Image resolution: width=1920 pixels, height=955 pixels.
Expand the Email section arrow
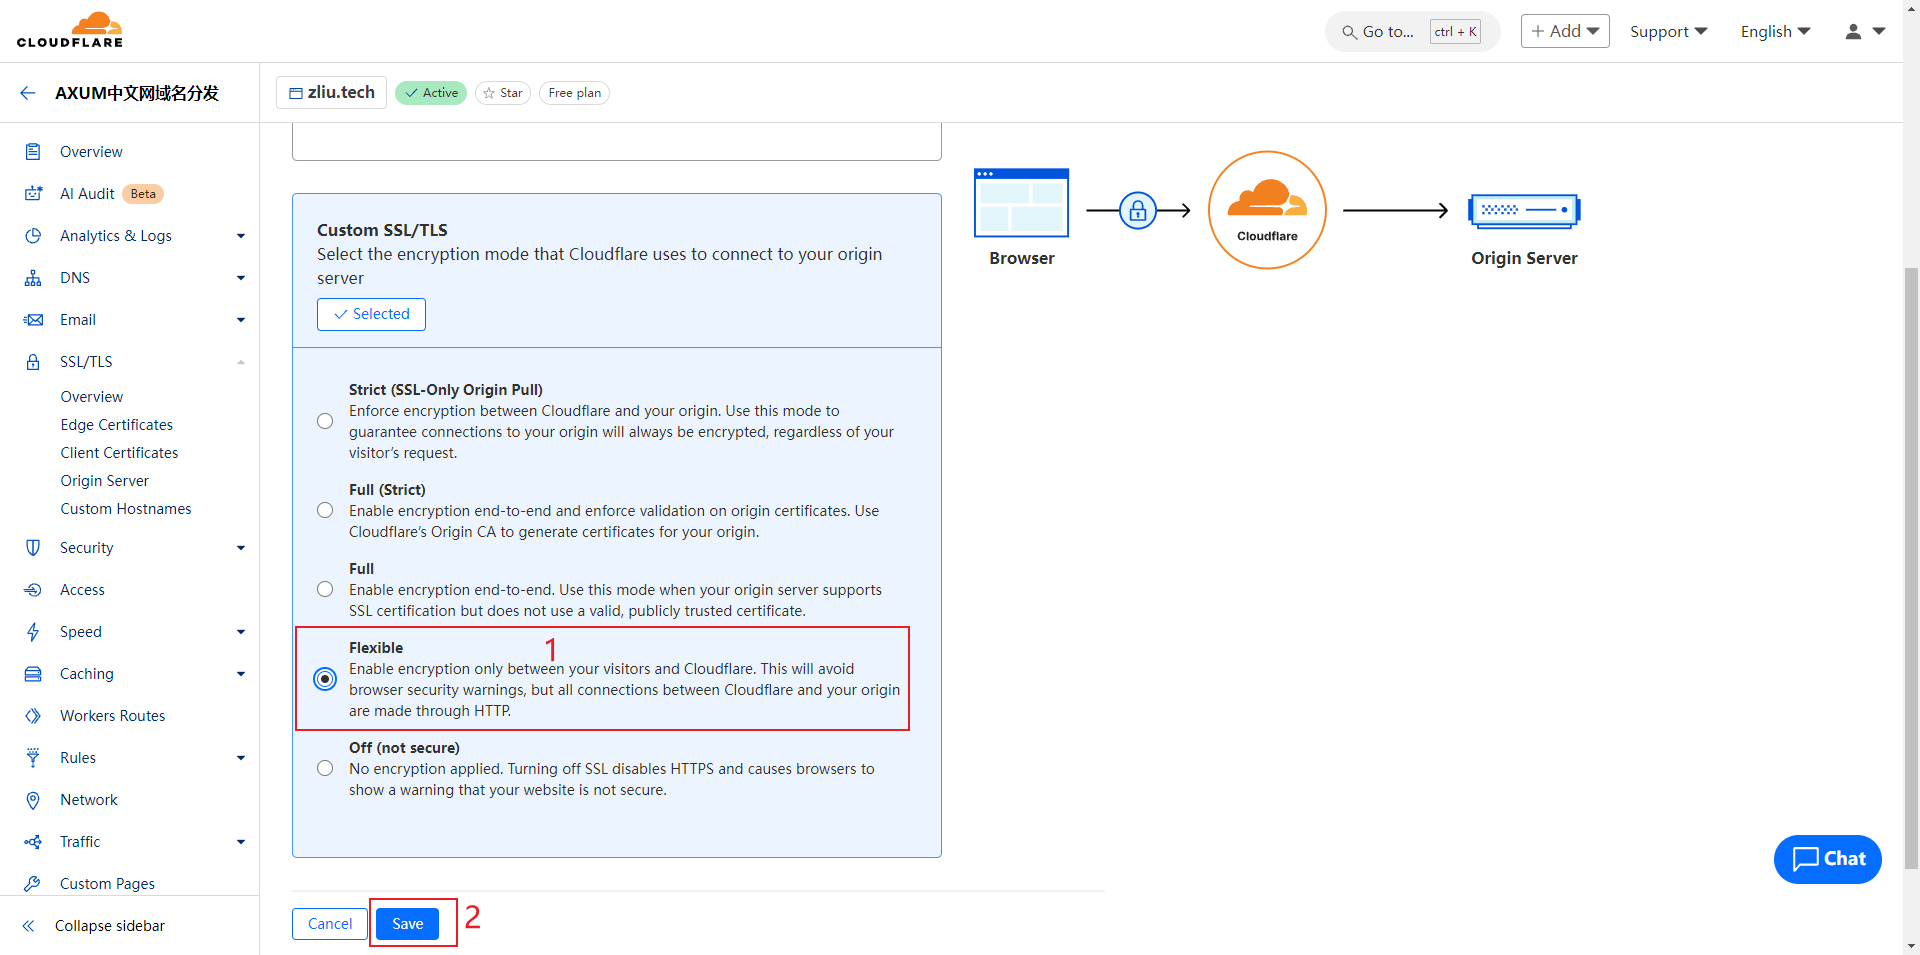click(x=241, y=320)
